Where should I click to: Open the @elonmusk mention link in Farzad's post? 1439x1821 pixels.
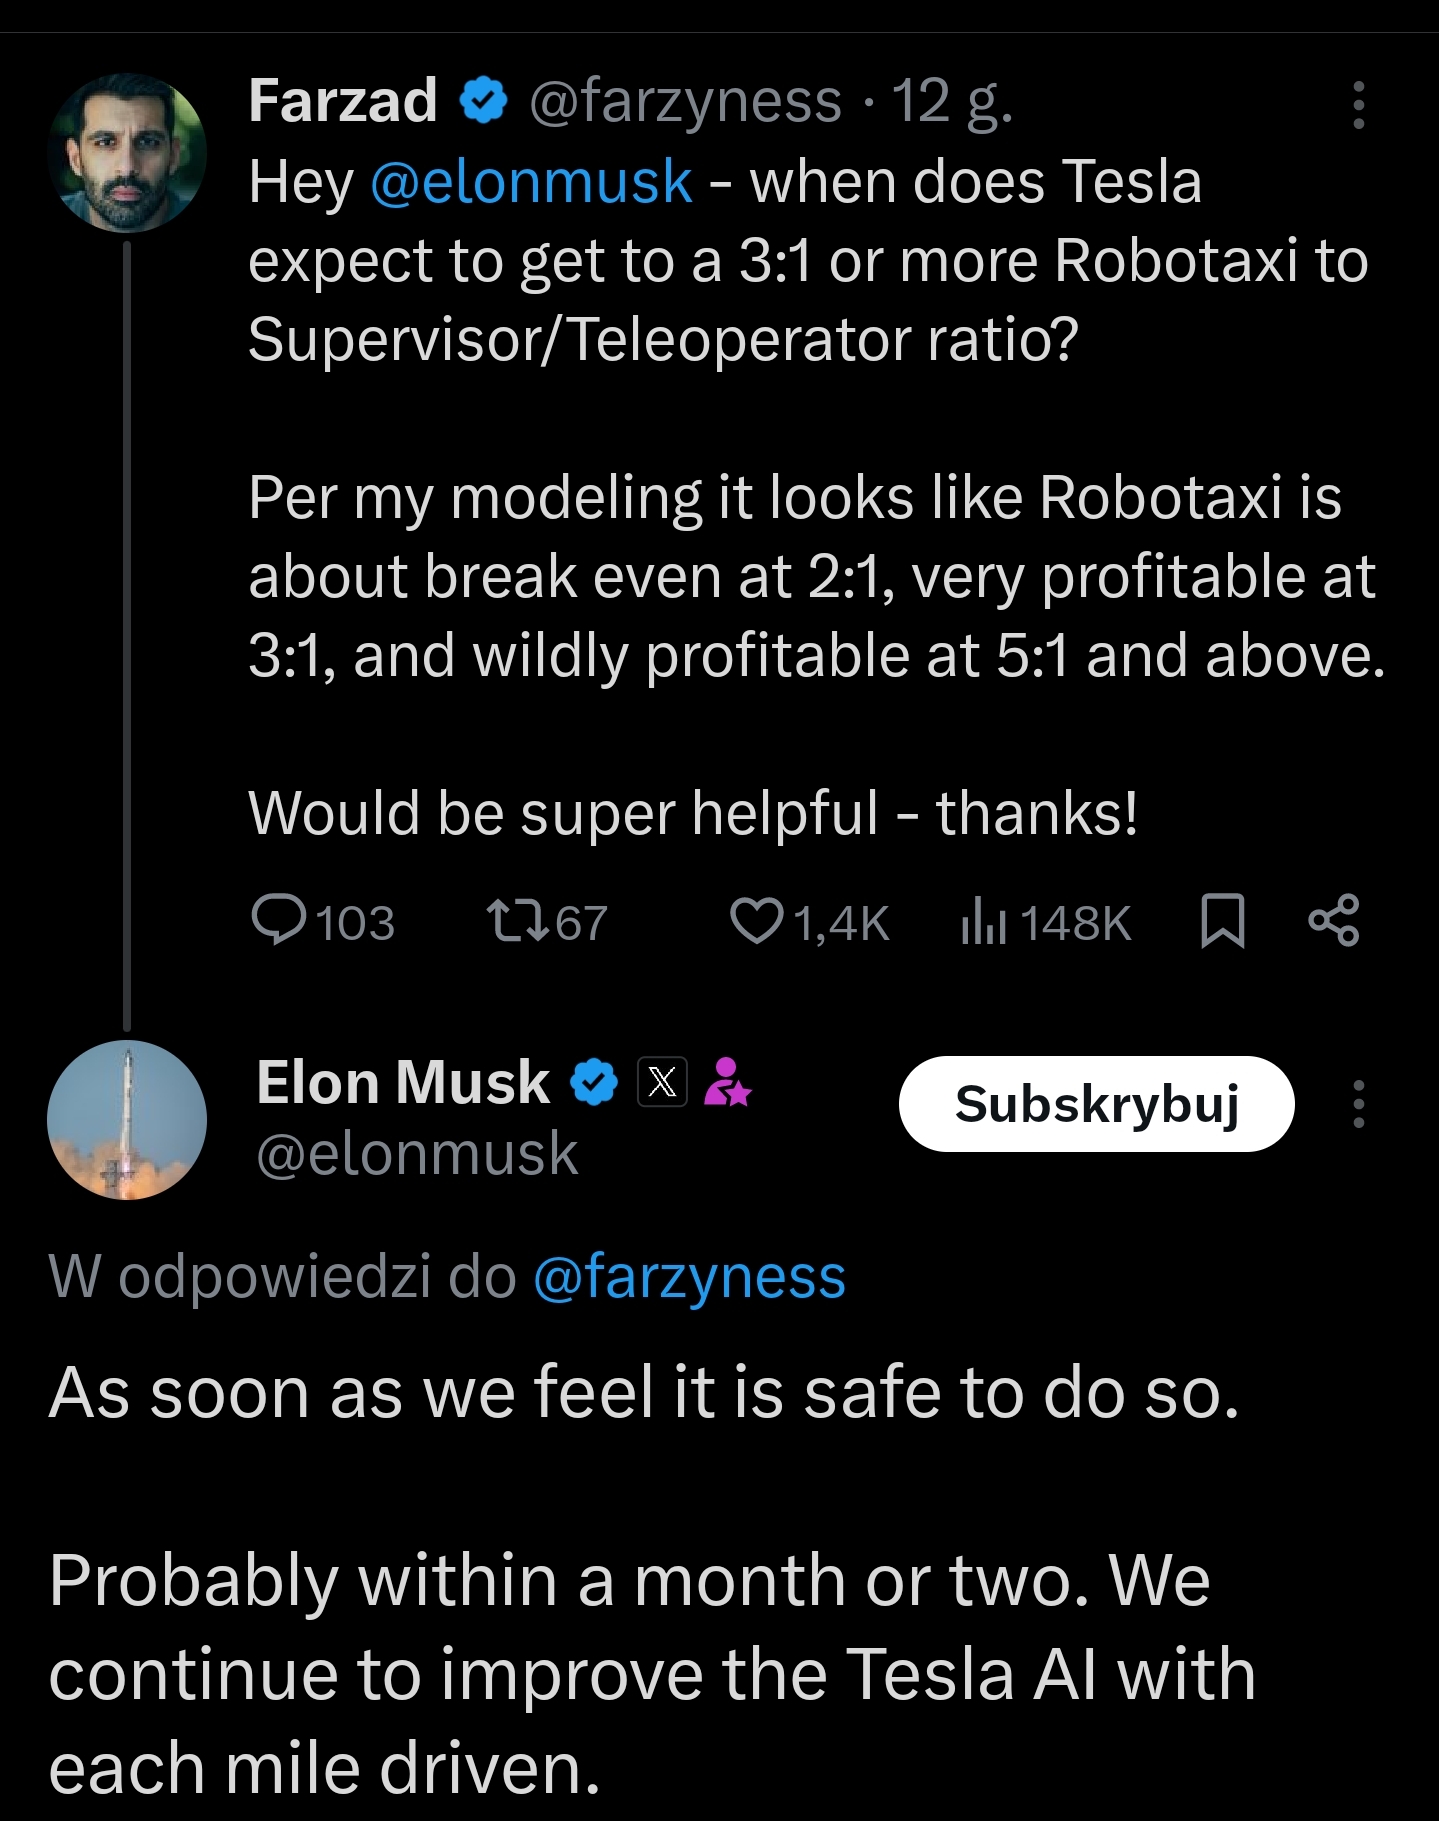click(531, 182)
